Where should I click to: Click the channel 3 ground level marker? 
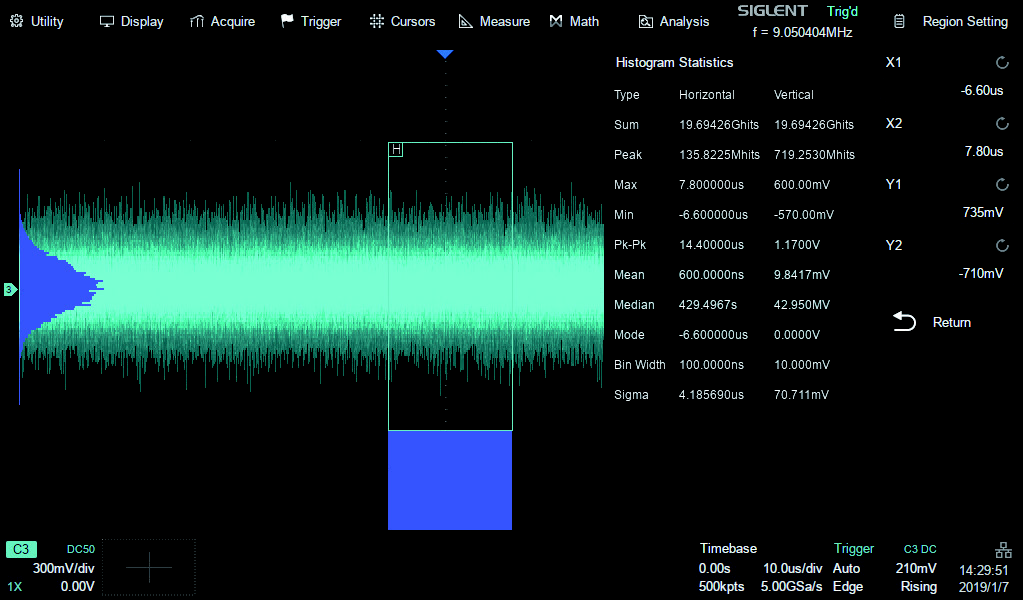10,290
